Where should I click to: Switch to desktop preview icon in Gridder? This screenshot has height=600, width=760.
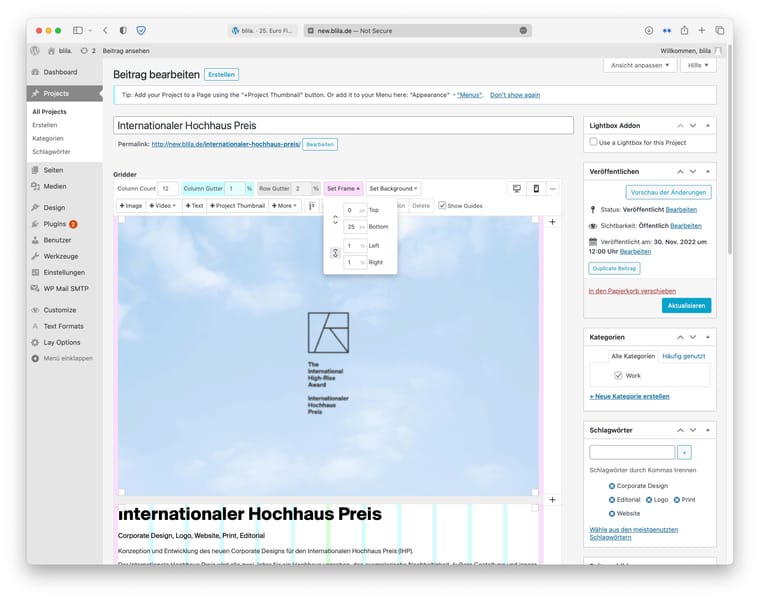click(x=517, y=188)
